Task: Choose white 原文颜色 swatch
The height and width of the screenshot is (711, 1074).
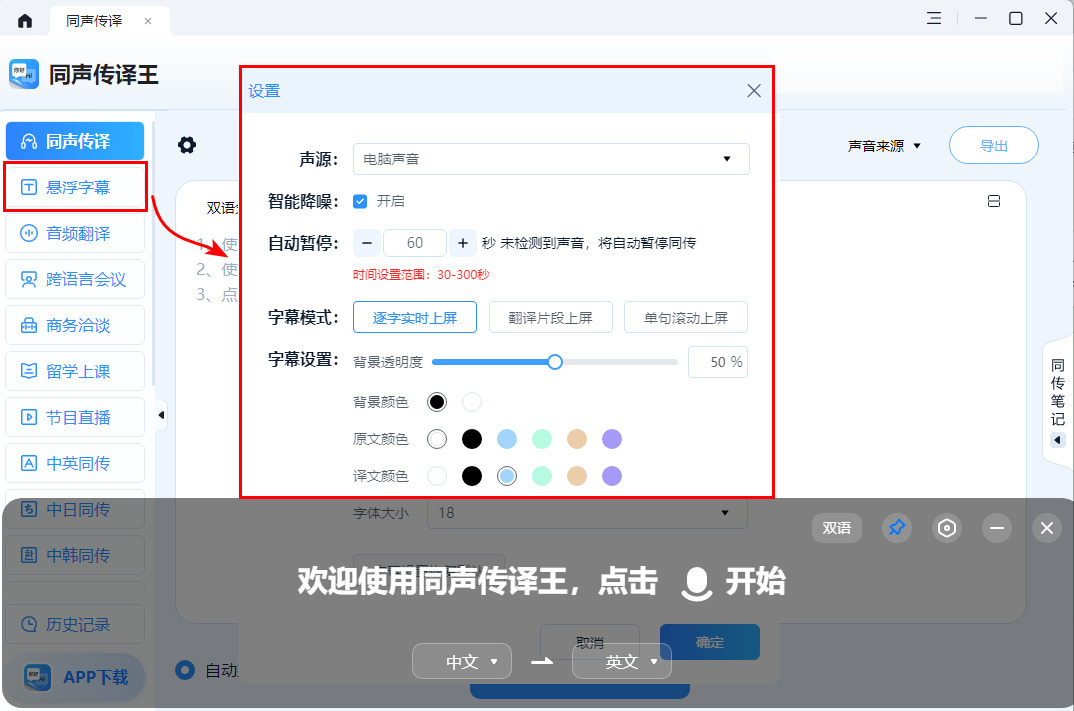Action: click(436, 439)
